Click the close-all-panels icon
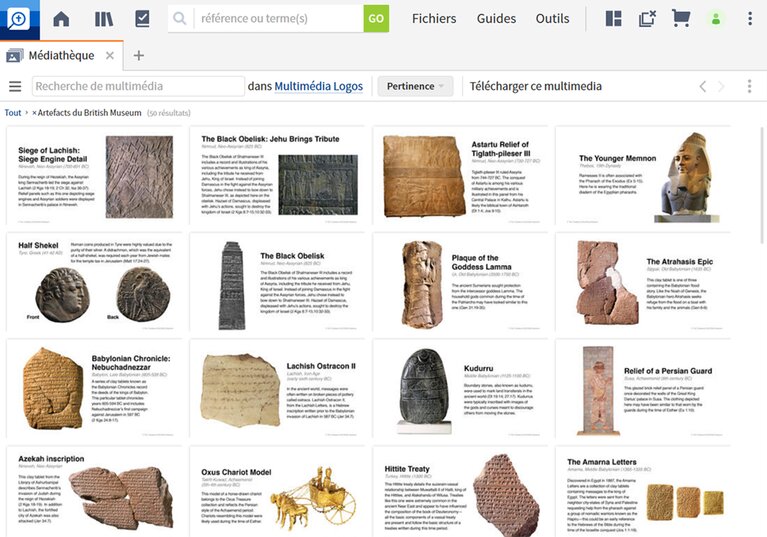This screenshot has height=537, width=767. [647, 19]
